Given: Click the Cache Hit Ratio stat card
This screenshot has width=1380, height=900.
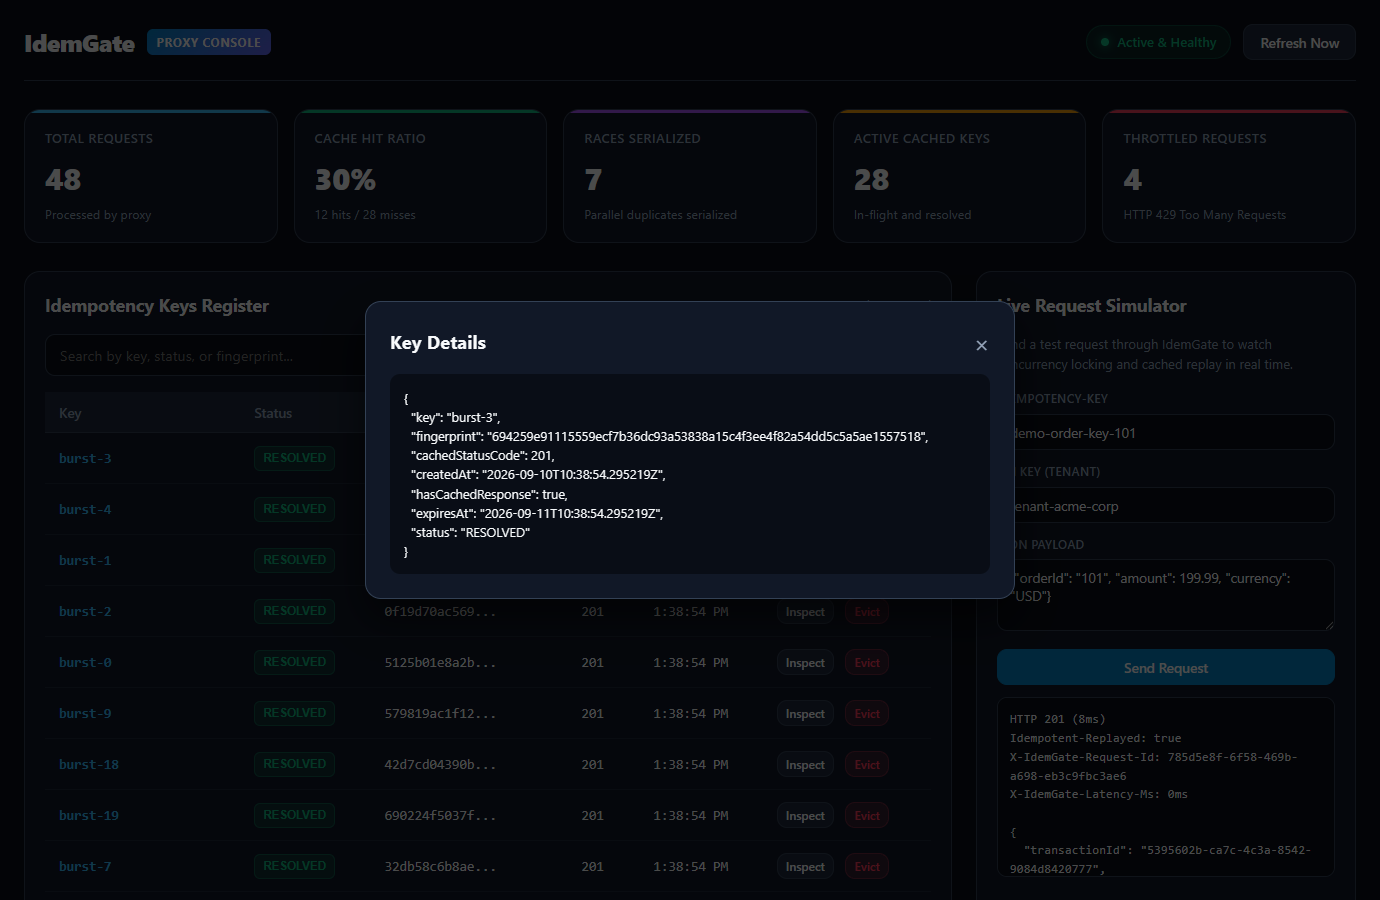Looking at the screenshot, I should pyautogui.click(x=420, y=176).
